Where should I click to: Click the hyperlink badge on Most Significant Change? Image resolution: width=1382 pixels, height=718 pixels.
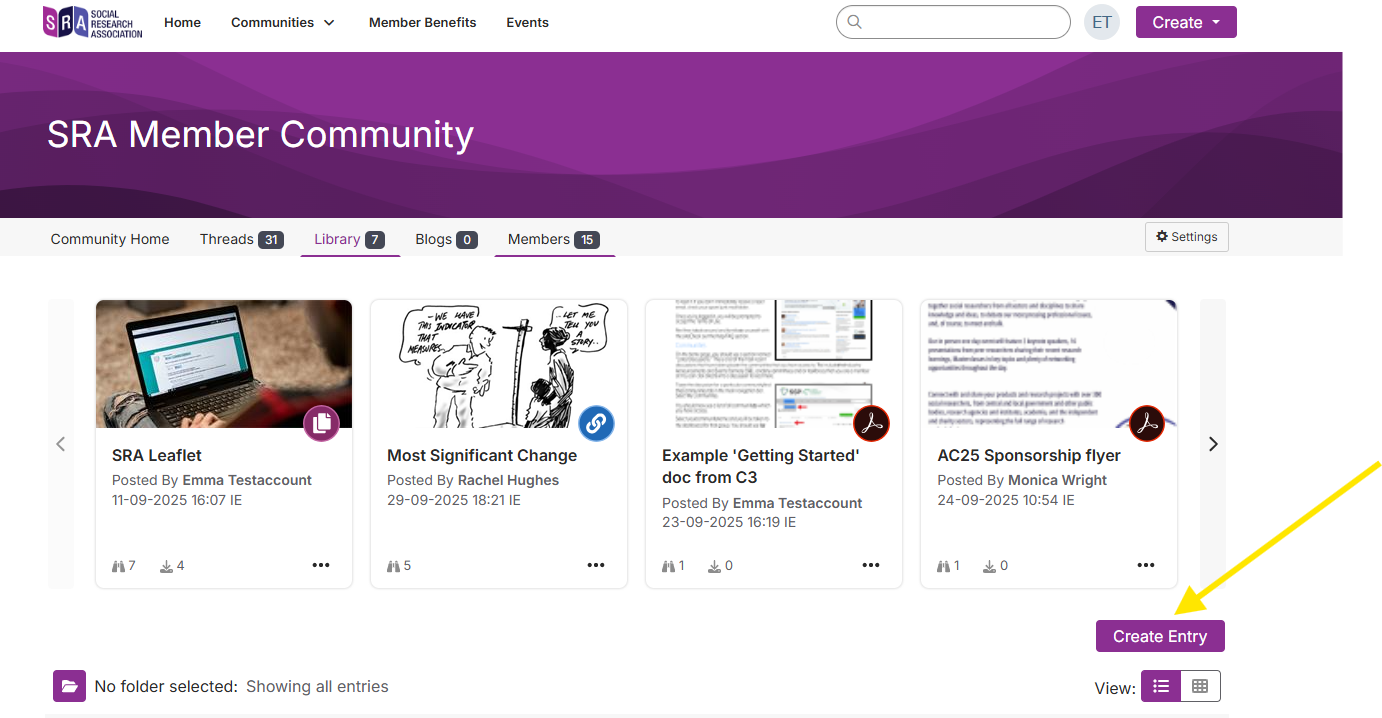click(x=597, y=423)
